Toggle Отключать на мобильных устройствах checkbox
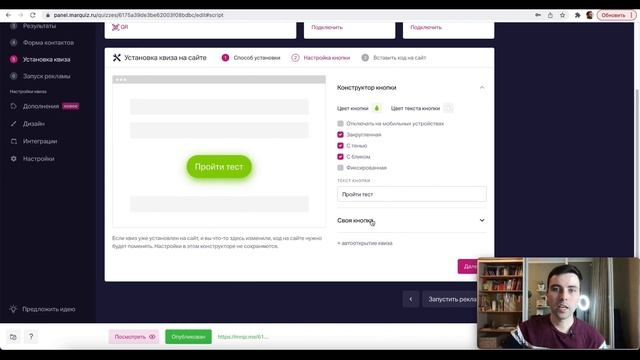Image resolution: width=640 pixels, height=360 pixels. click(340, 123)
